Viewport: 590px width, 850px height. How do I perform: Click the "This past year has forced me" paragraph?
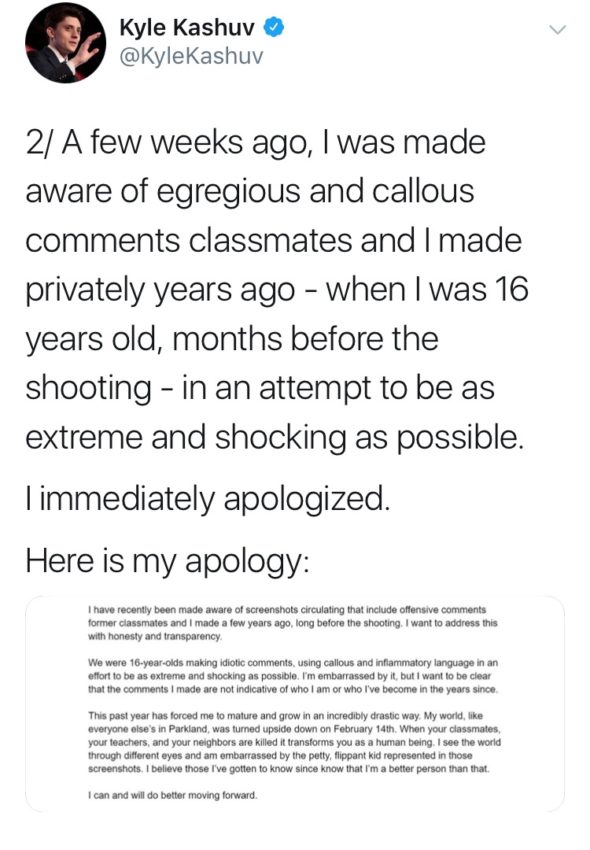[x=294, y=742]
